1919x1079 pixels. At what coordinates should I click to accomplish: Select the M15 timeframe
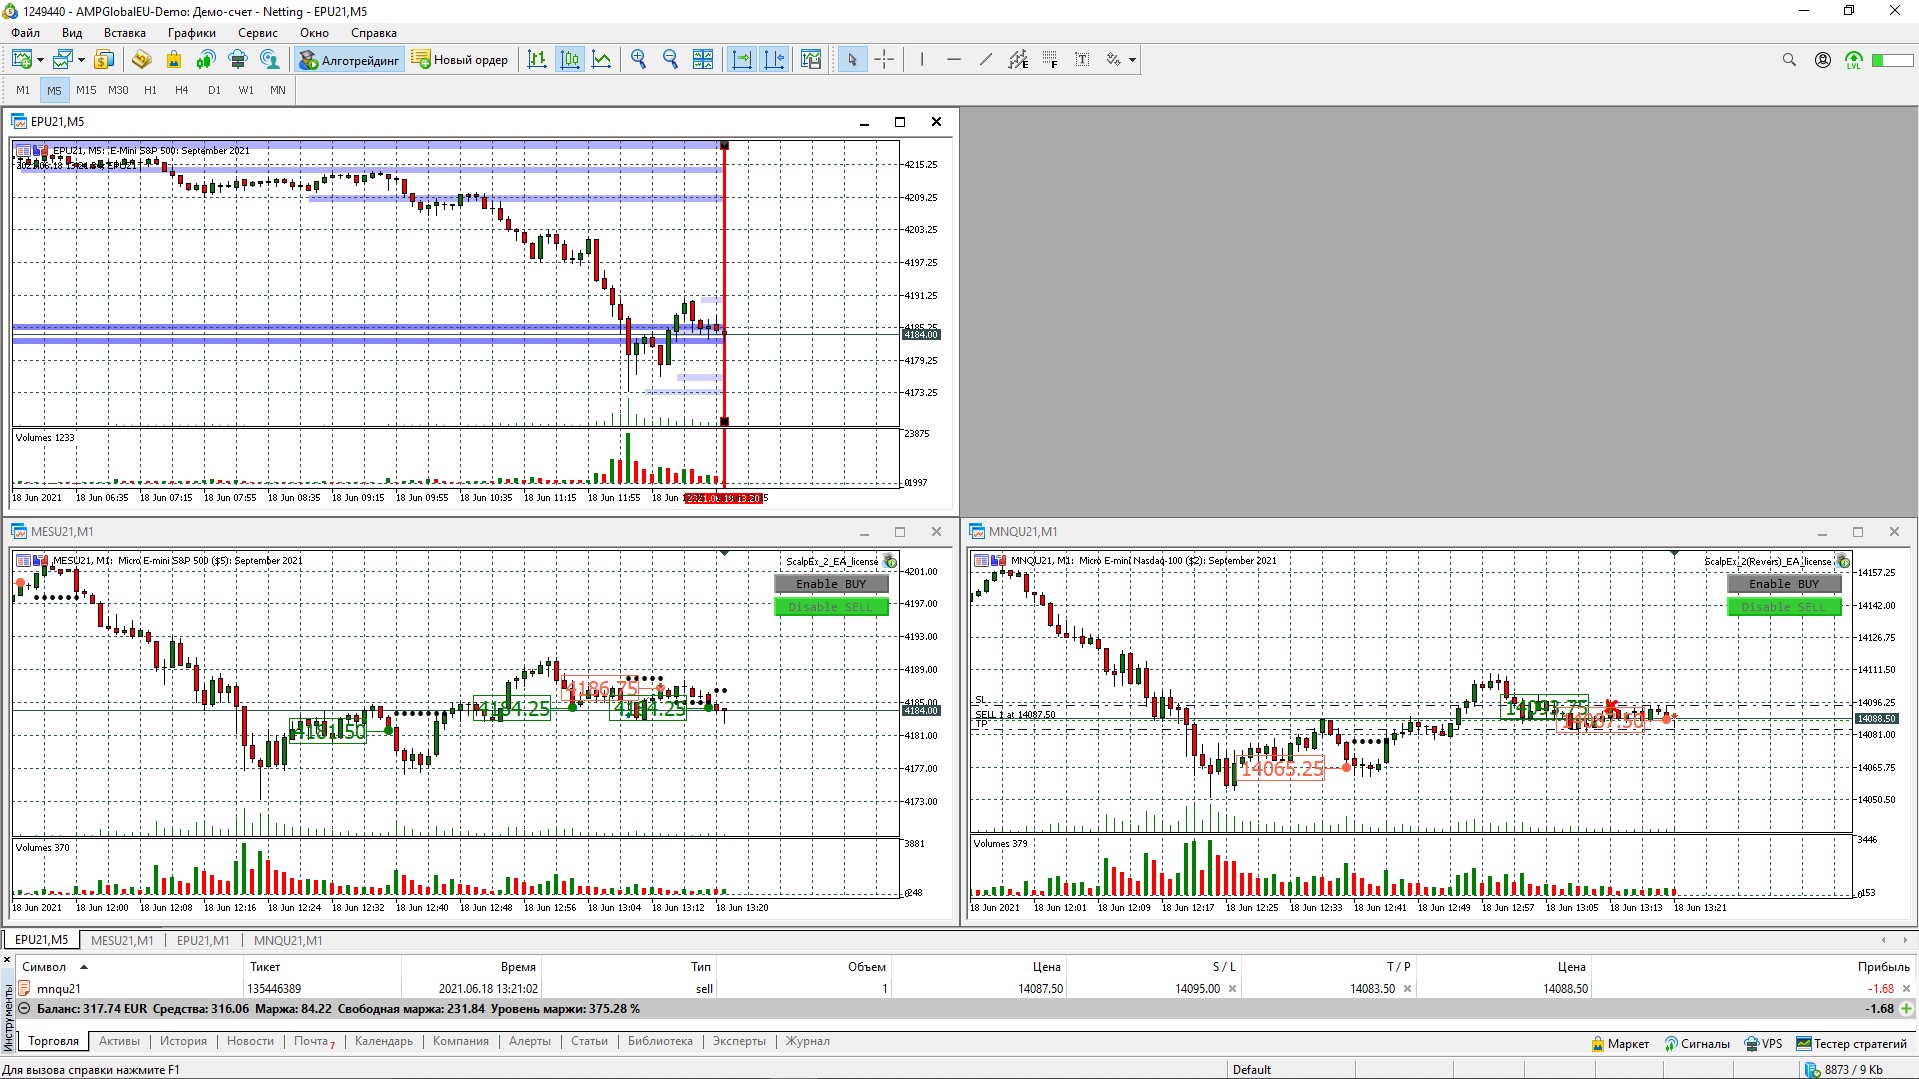coord(86,90)
